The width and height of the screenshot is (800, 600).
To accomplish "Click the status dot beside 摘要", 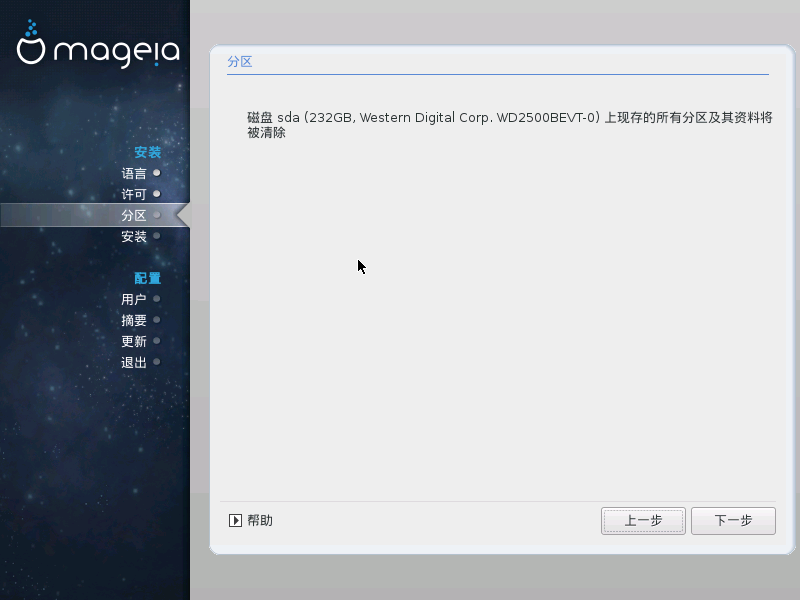I will 157,320.
